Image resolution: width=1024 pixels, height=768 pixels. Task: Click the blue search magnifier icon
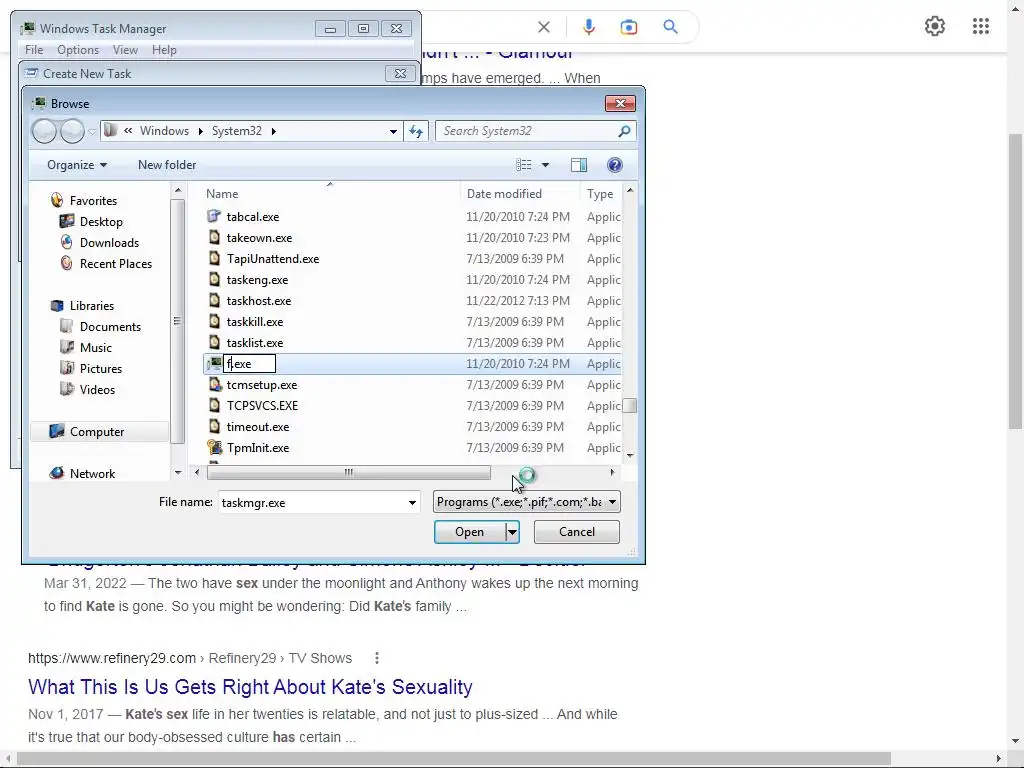[670, 27]
